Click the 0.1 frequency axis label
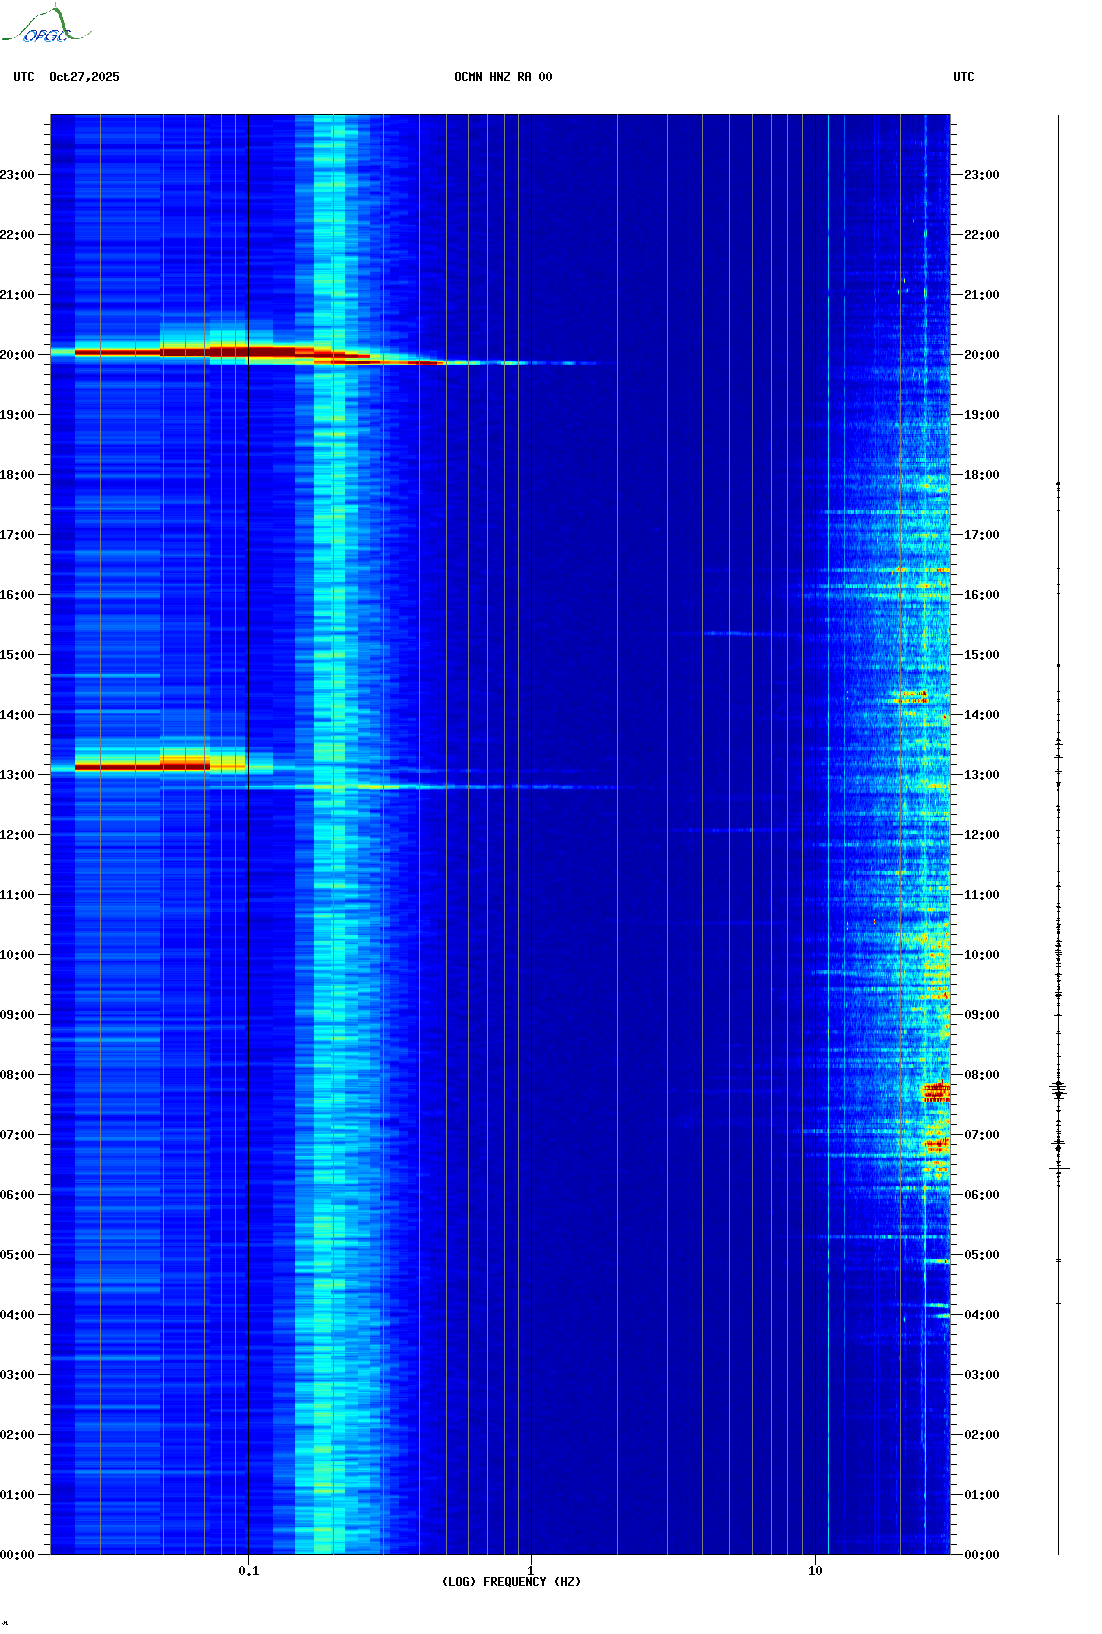 click(248, 1570)
